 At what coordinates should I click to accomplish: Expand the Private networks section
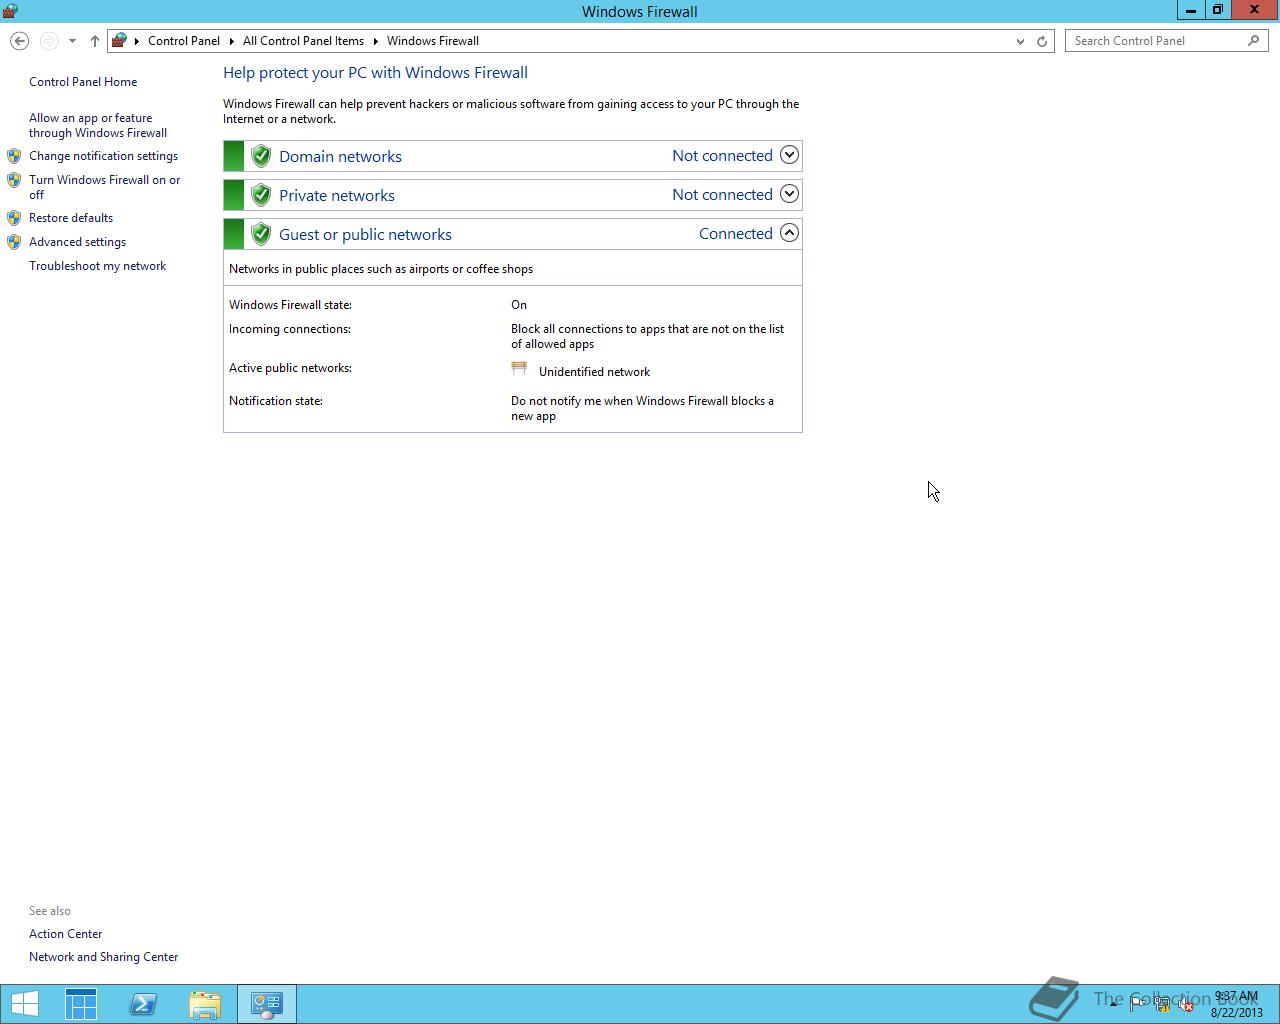pyautogui.click(x=789, y=194)
